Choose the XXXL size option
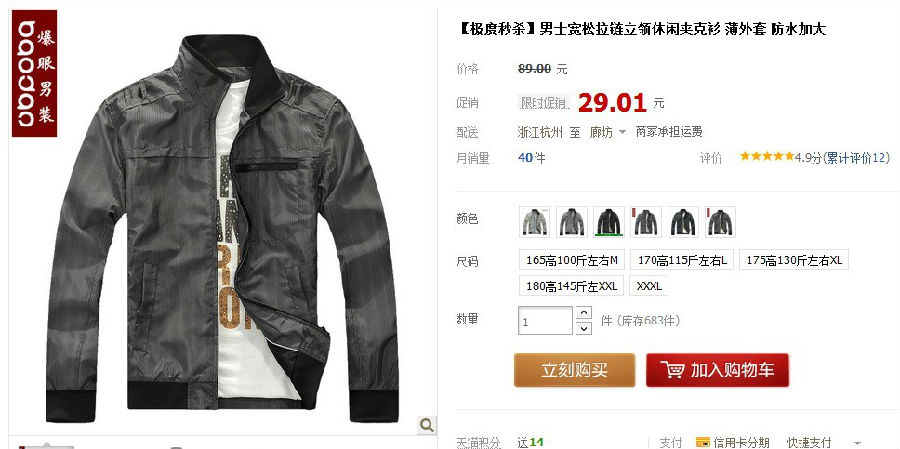The image size is (900, 449). click(x=649, y=286)
